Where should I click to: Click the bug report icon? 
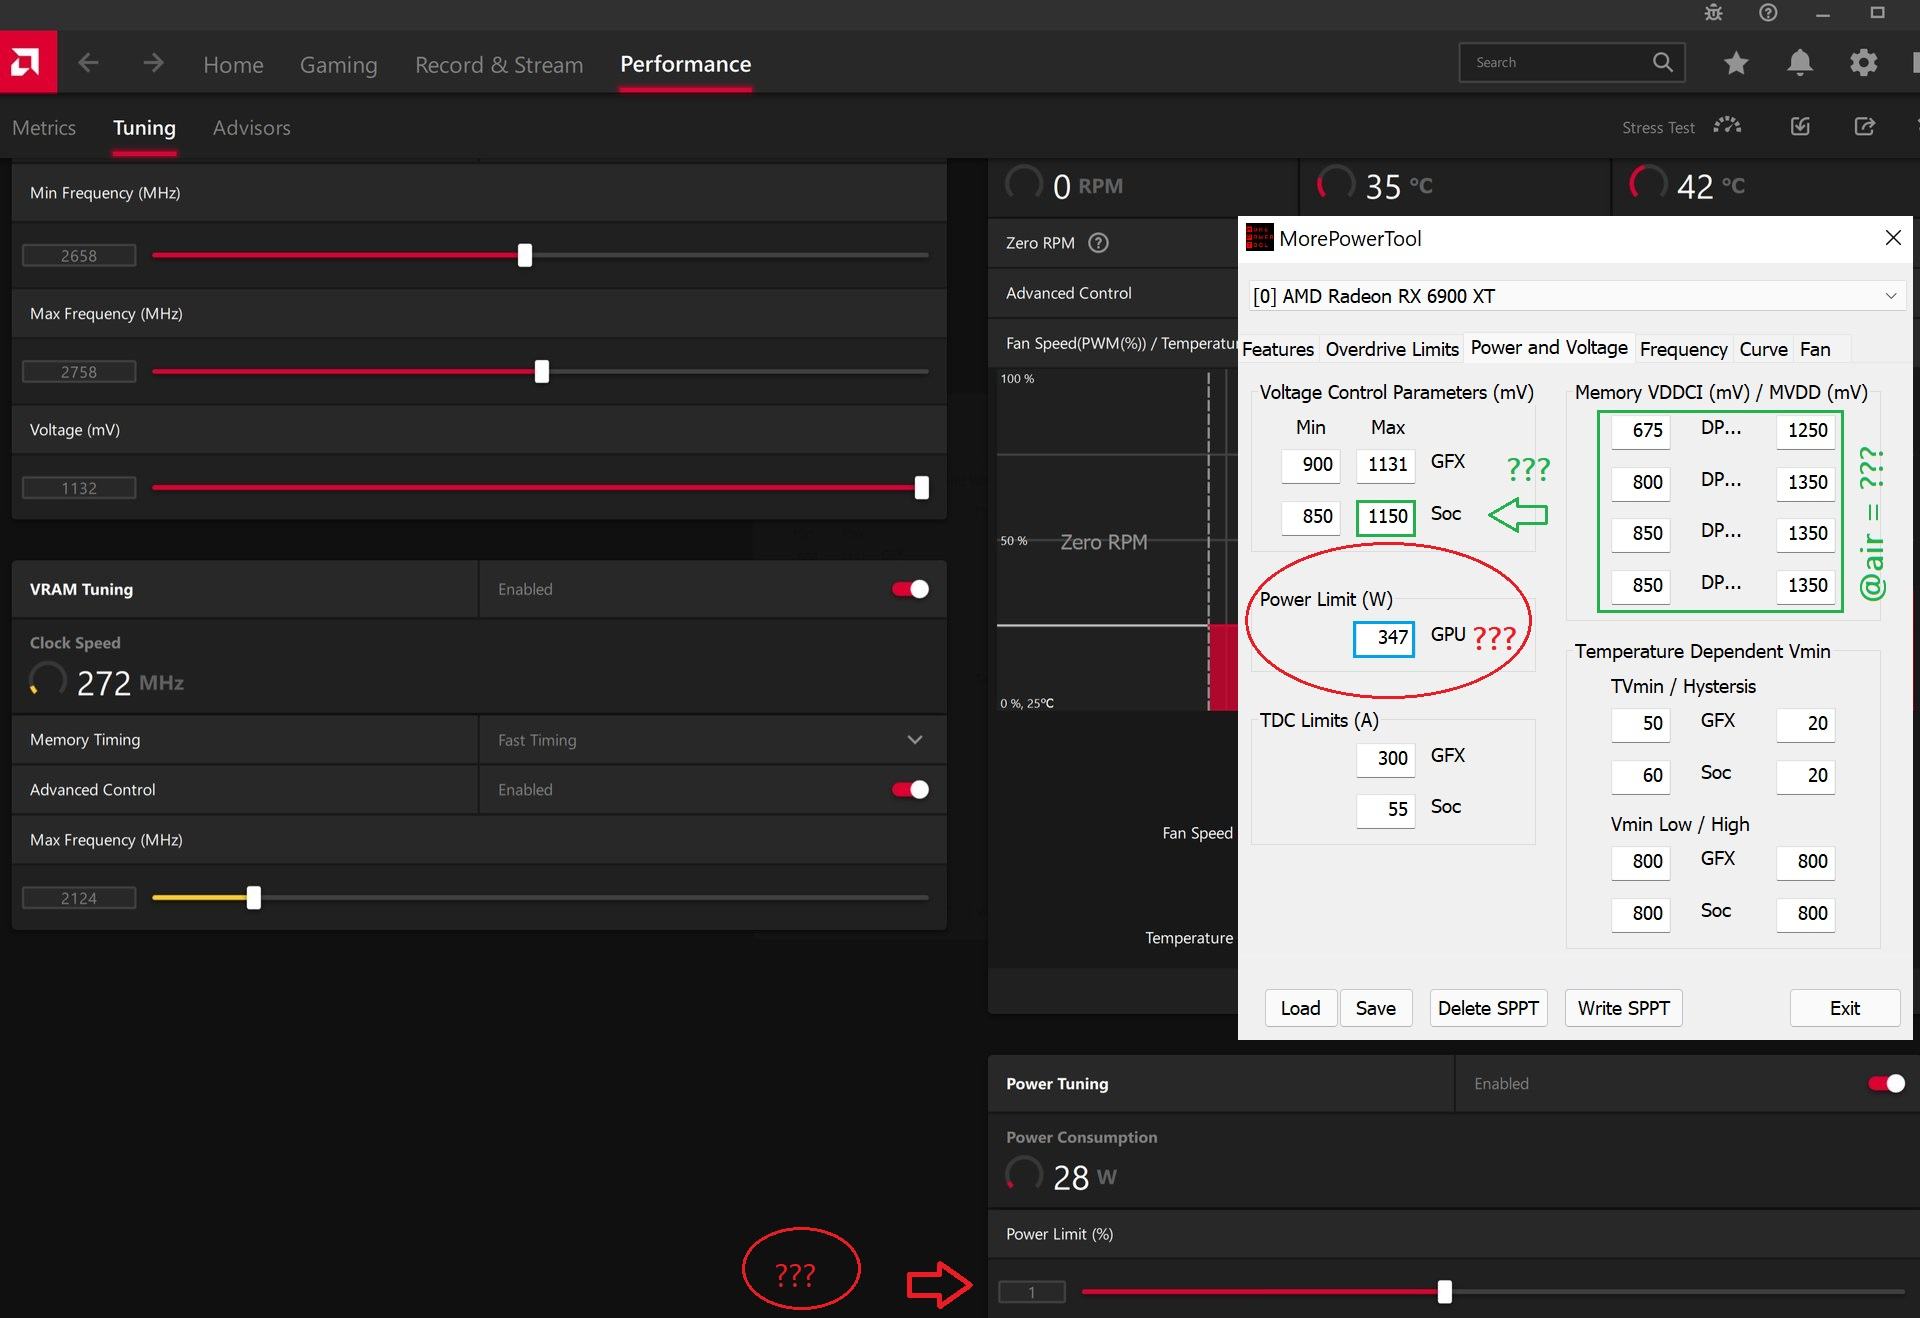pos(1714,13)
